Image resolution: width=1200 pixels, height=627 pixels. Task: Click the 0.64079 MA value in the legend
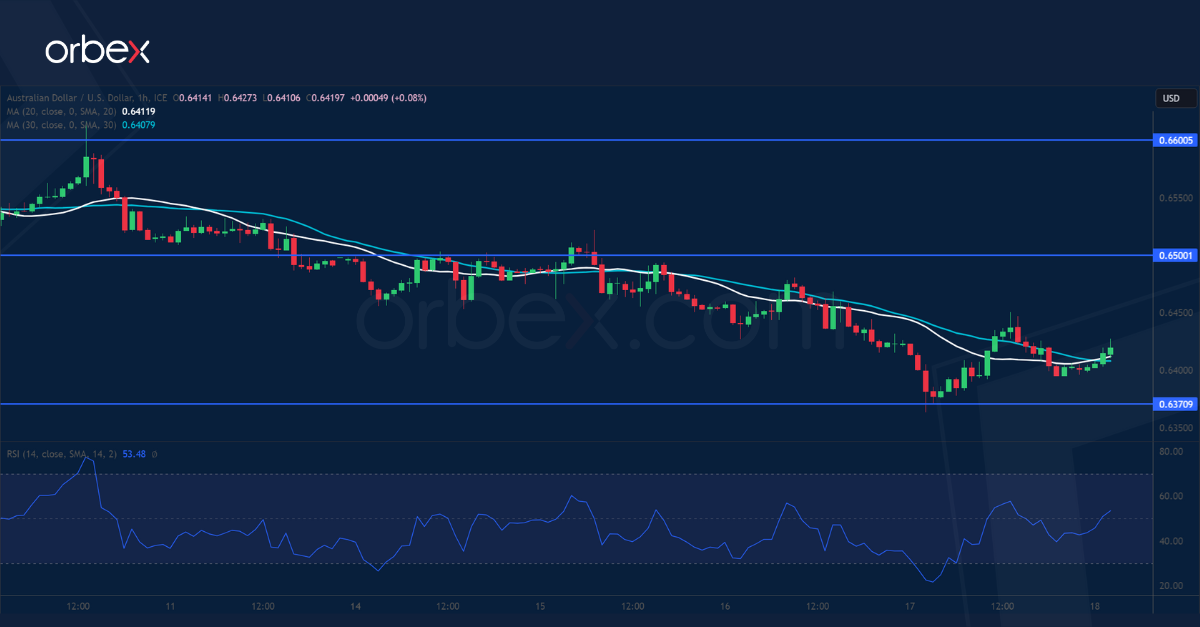pyautogui.click(x=138, y=126)
